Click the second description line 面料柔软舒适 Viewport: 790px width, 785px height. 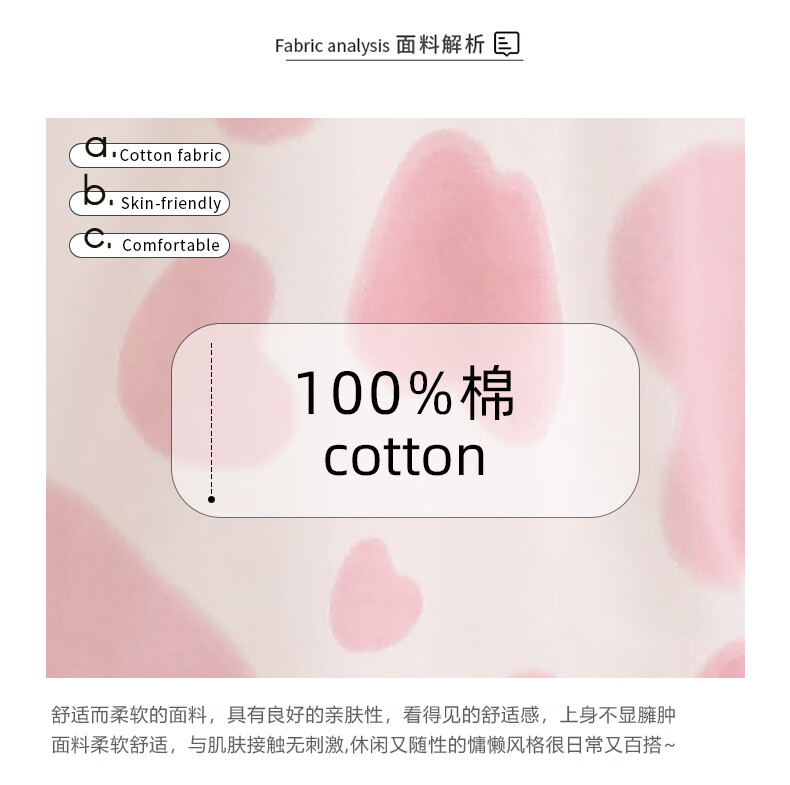(x=363, y=744)
